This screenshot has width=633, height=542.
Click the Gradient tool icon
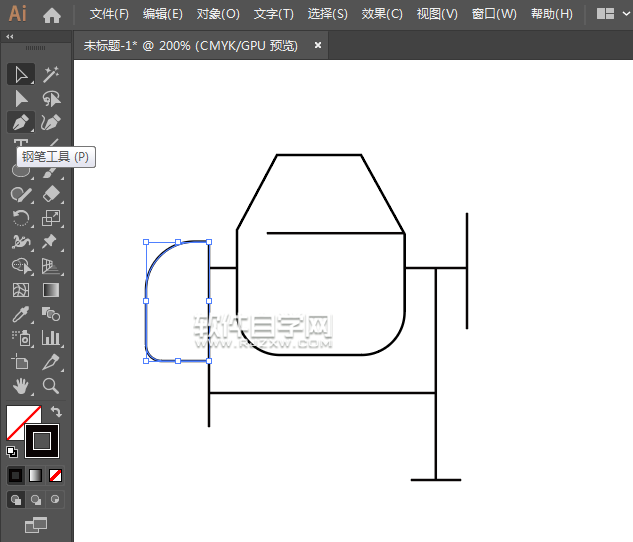(51, 290)
